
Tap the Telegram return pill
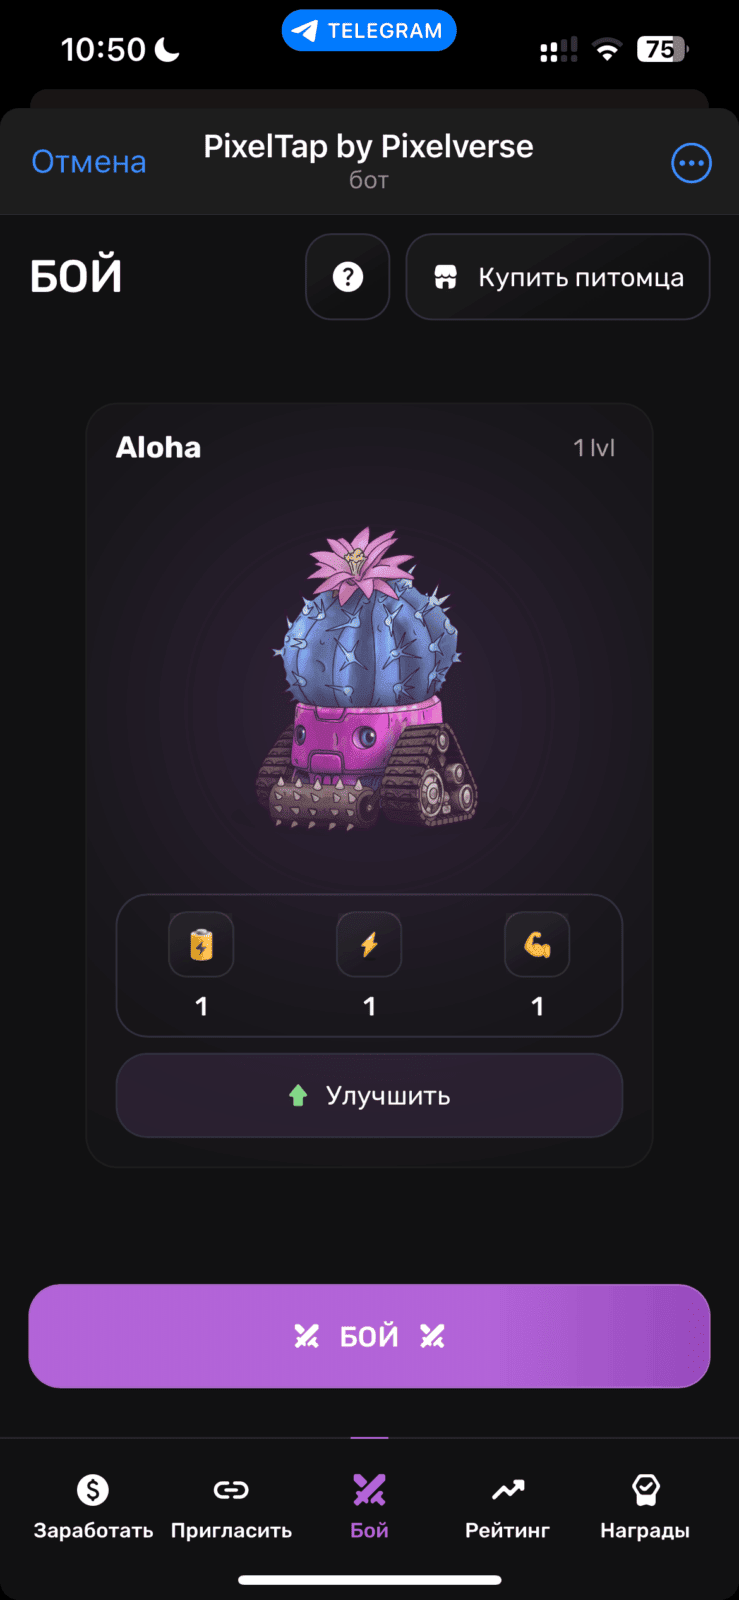click(x=369, y=31)
